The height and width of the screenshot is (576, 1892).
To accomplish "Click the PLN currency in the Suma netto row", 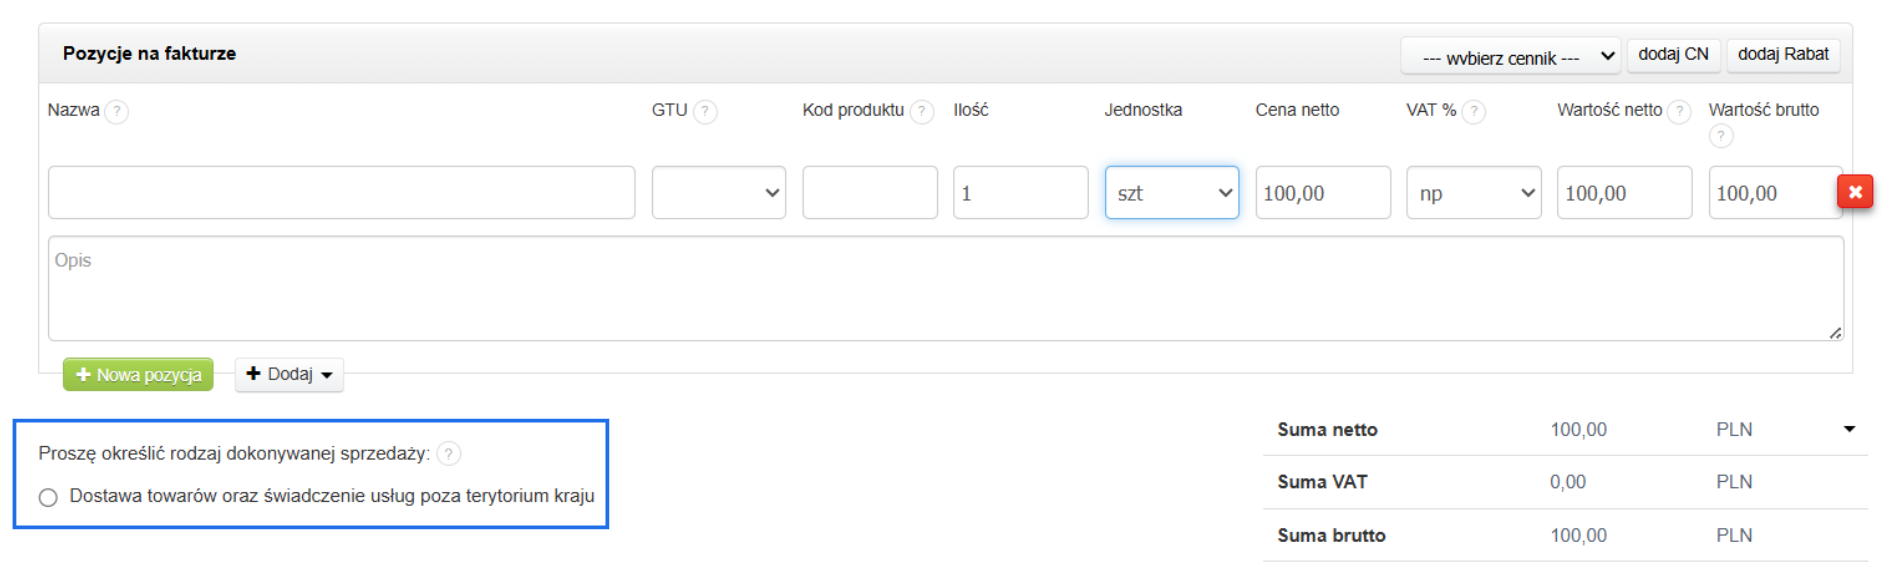I will point(1734,429).
